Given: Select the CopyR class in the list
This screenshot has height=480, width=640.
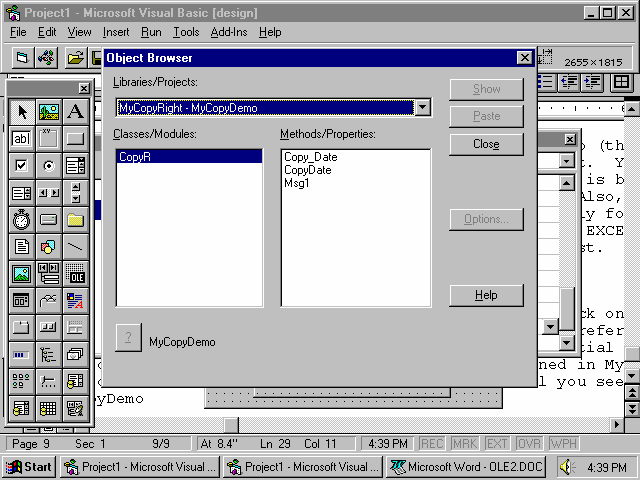Looking at the screenshot, I should 134,157.
